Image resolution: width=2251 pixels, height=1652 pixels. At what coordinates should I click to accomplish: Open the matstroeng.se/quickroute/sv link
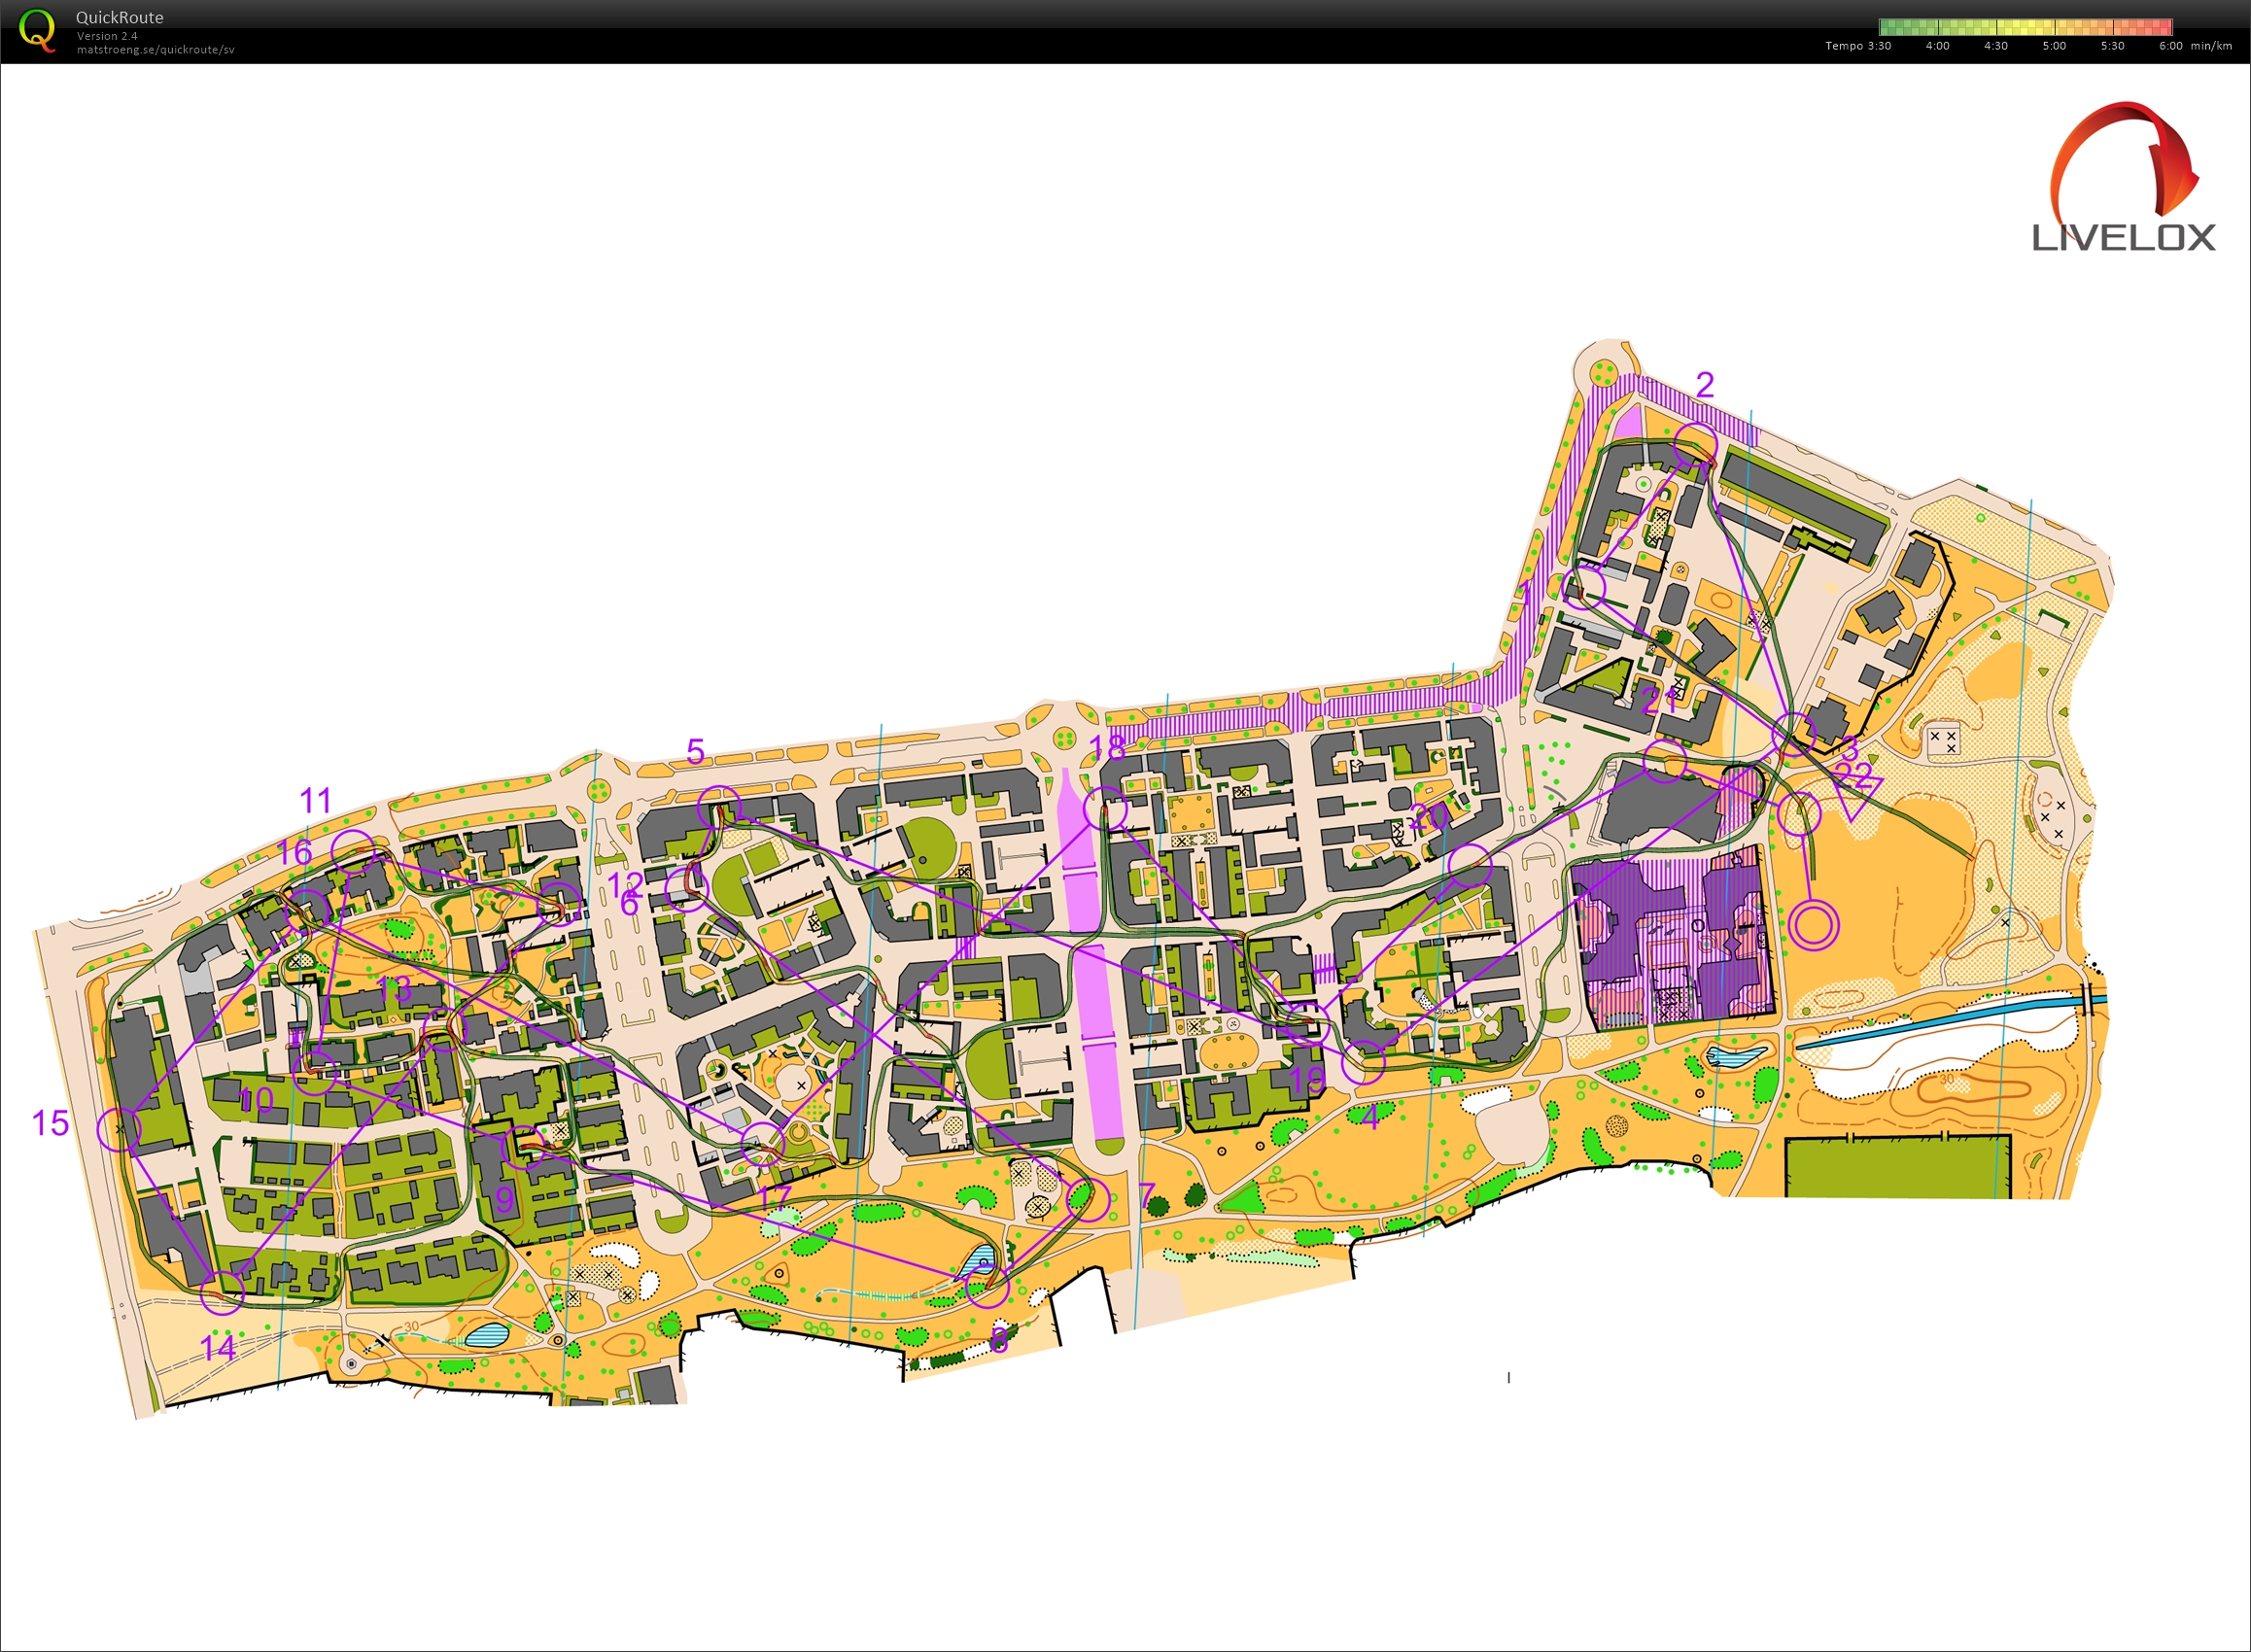click(x=155, y=49)
